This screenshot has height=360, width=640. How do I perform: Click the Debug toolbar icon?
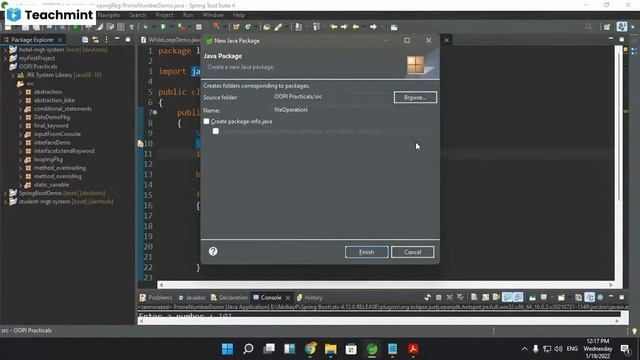tap(145, 27)
